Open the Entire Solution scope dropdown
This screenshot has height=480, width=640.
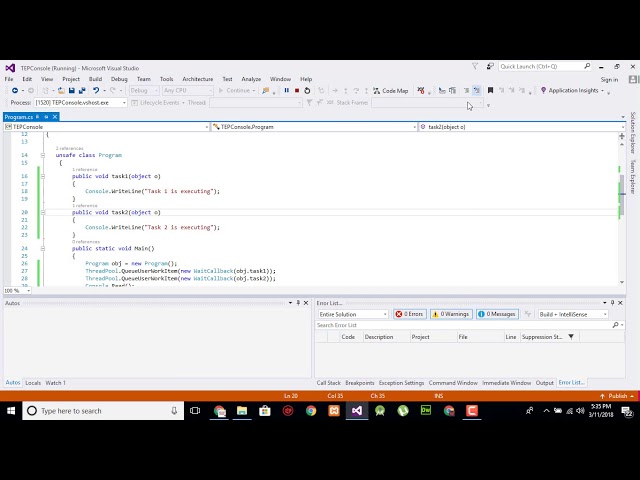tap(353, 314)
